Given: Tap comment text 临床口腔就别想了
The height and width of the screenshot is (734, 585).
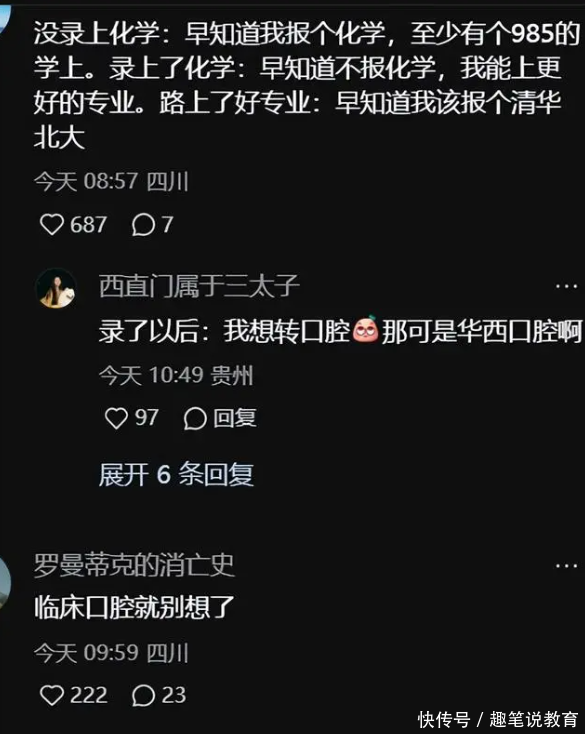Looking at the screenshot, I should [134, 607].
